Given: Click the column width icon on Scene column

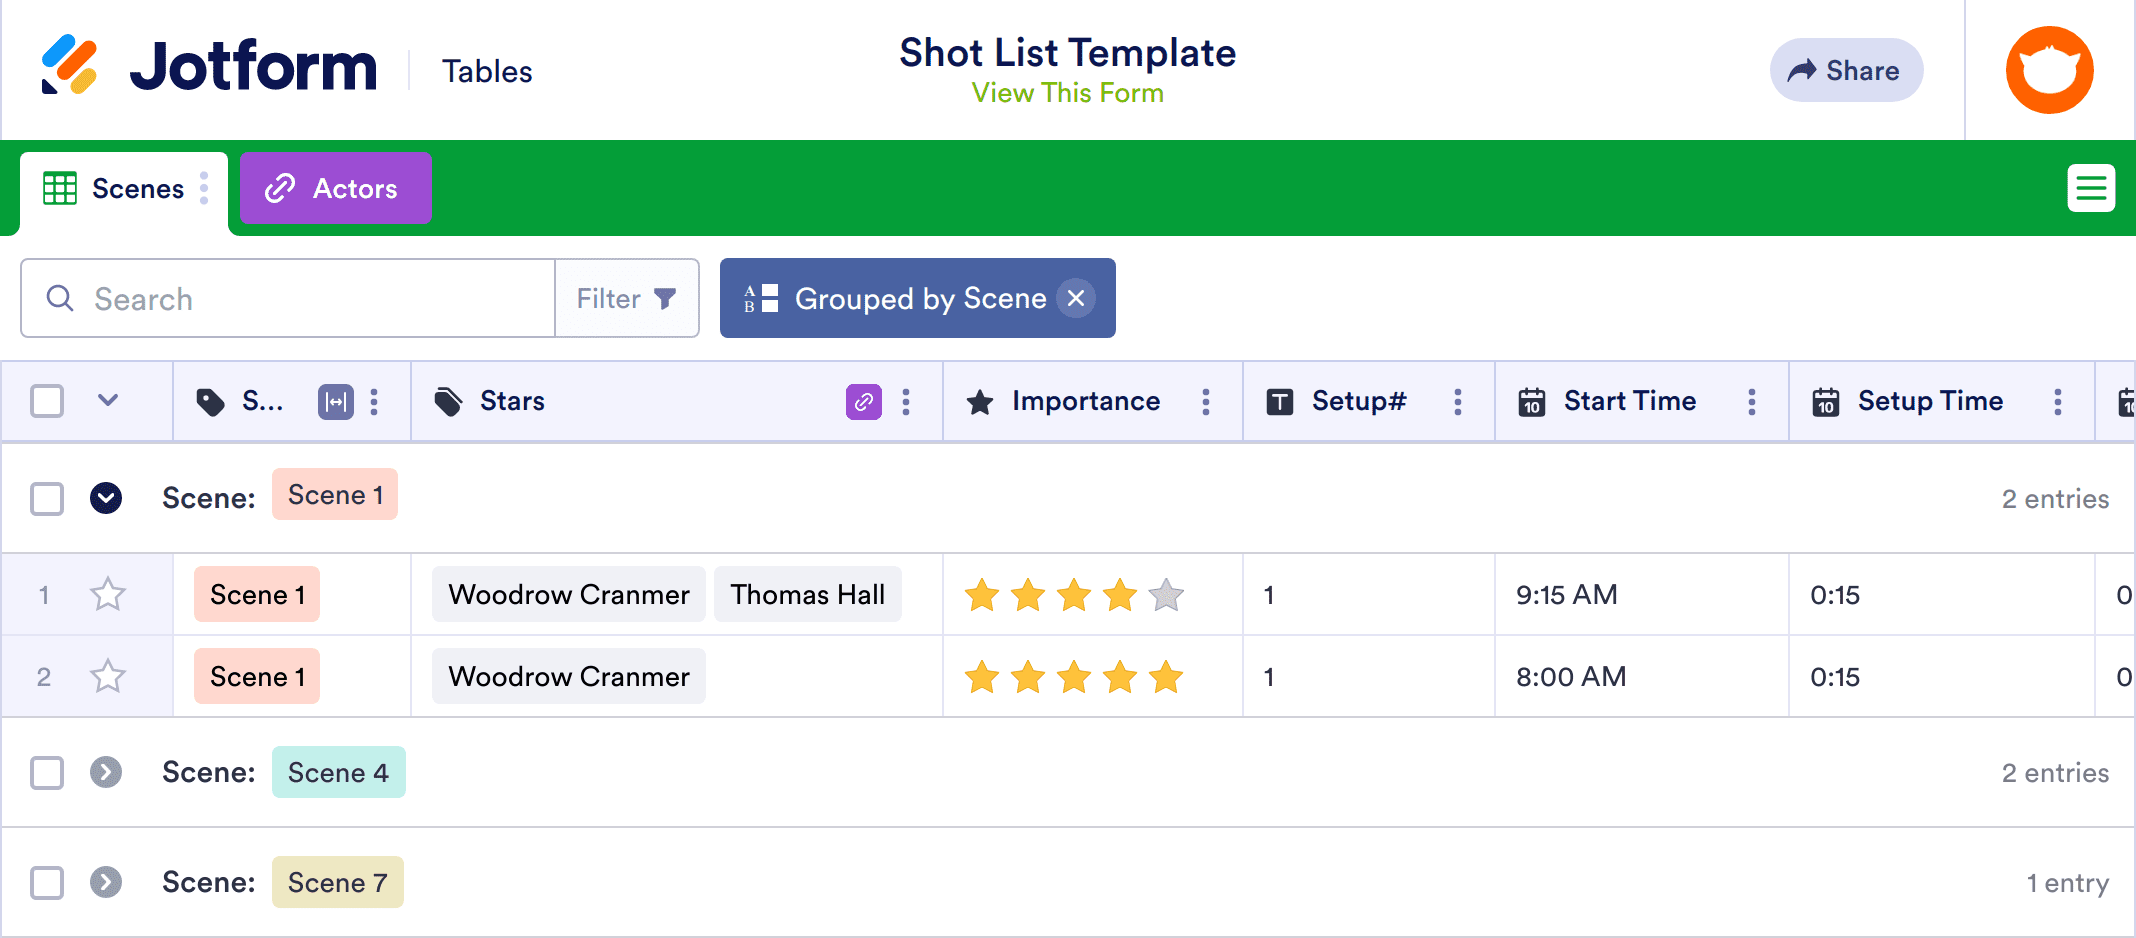Looking at the screenshot, I should (x=335, y=402).
